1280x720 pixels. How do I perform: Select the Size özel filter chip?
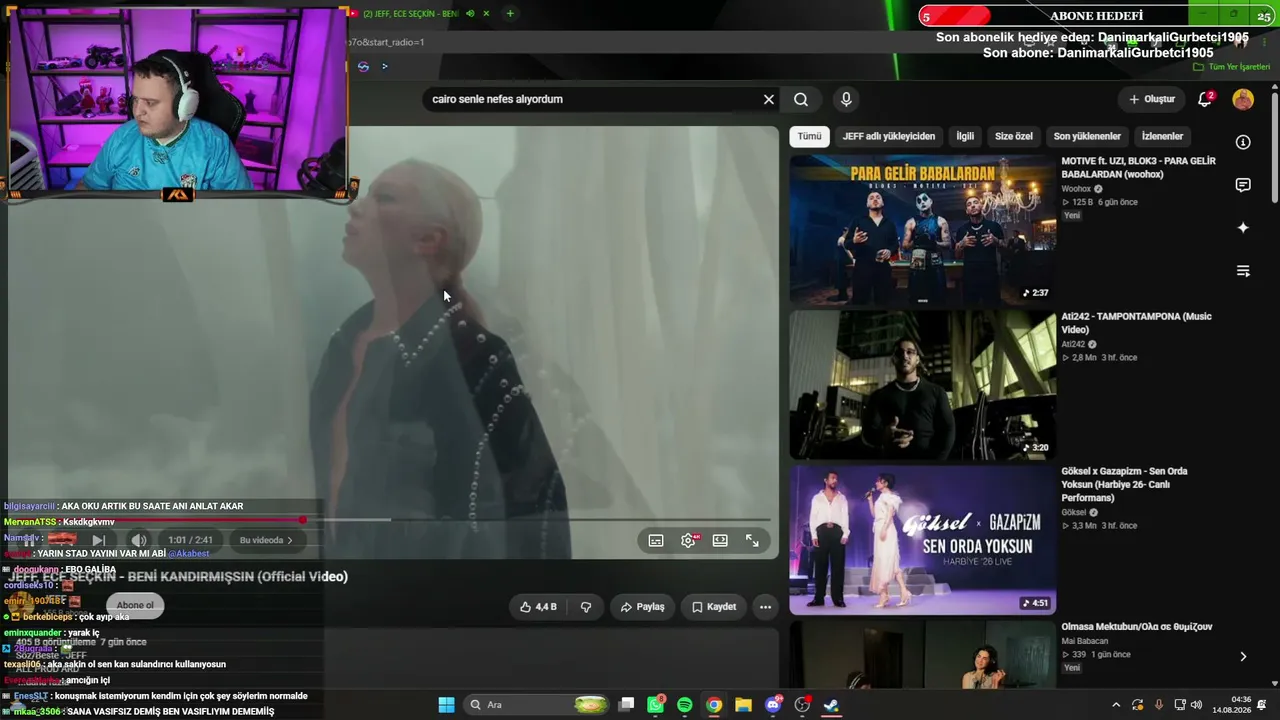(x=1013, y=136)
